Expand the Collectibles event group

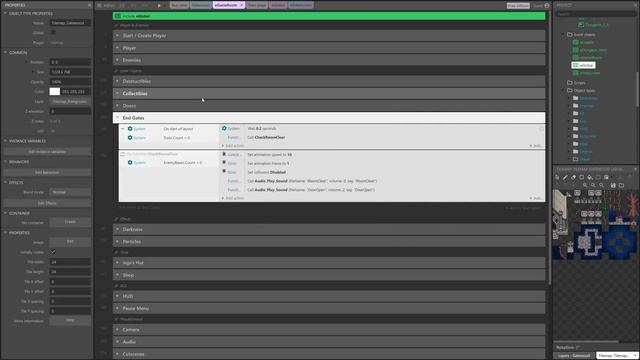117,93
